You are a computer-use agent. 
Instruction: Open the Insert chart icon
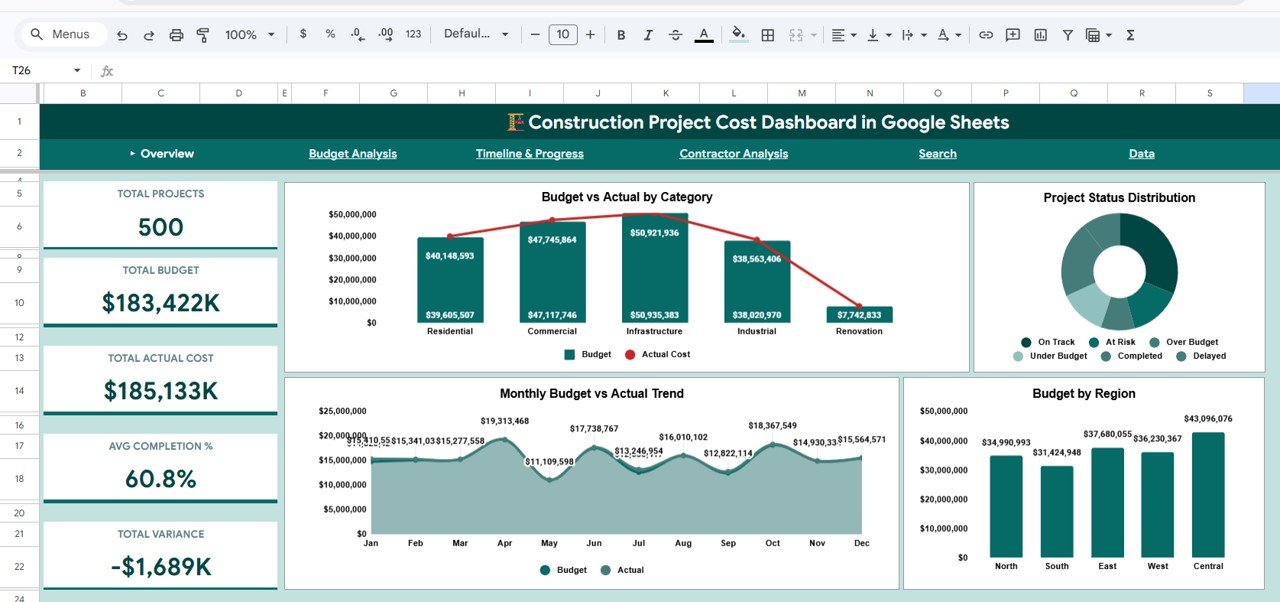pos(1040,34)
